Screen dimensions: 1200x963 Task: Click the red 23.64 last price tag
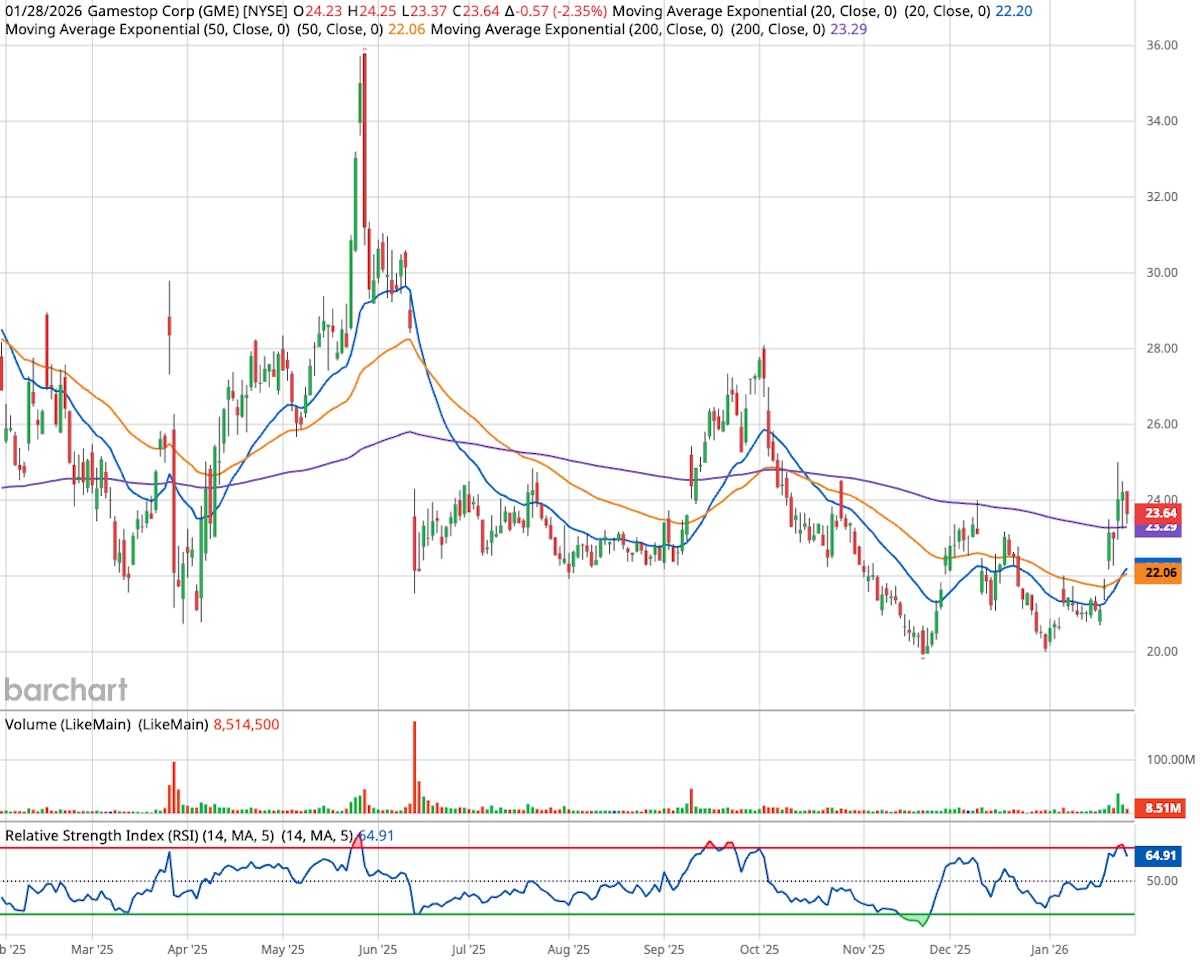point(1158,512)
